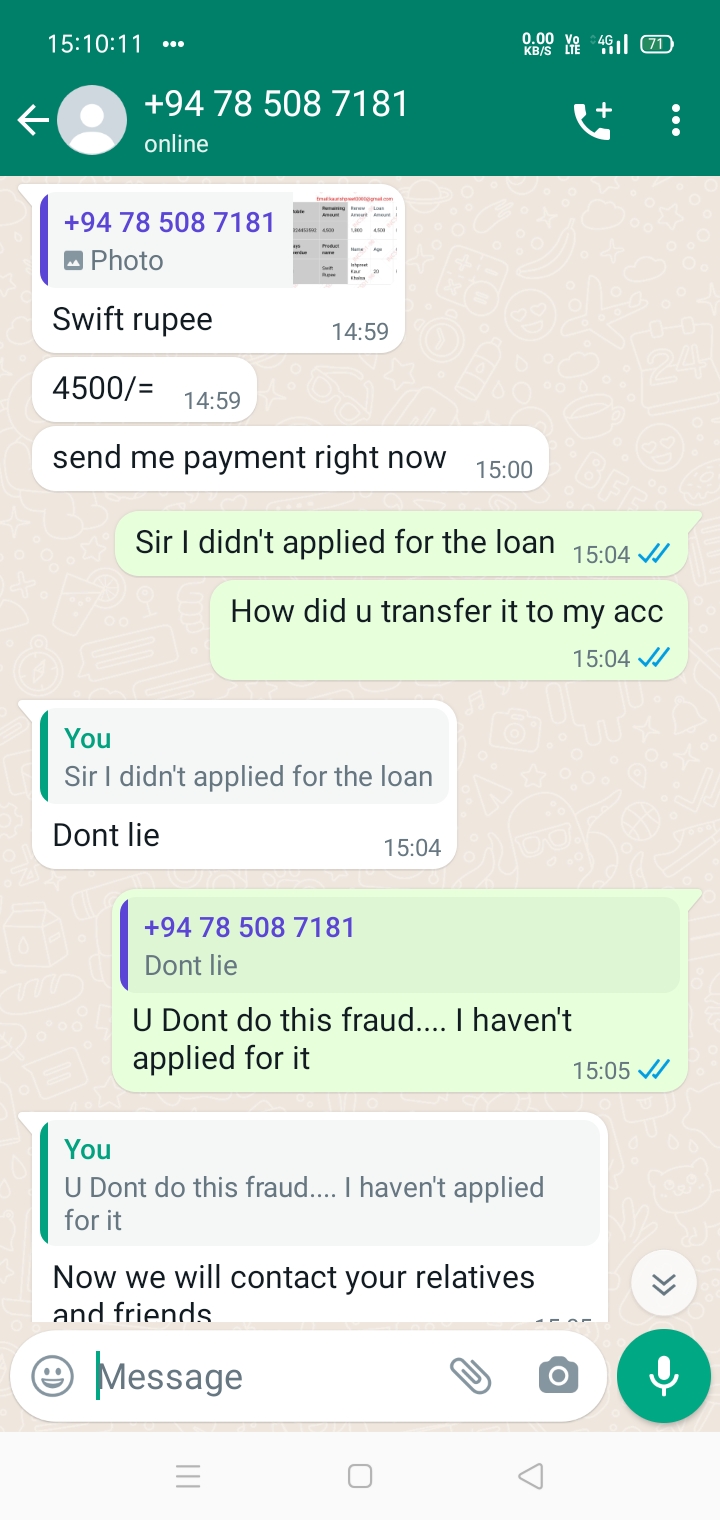Viewport: 720px width, 1520px height.
Task: Tap the back arrow to leave the chat
Action: tap(32, 121)
